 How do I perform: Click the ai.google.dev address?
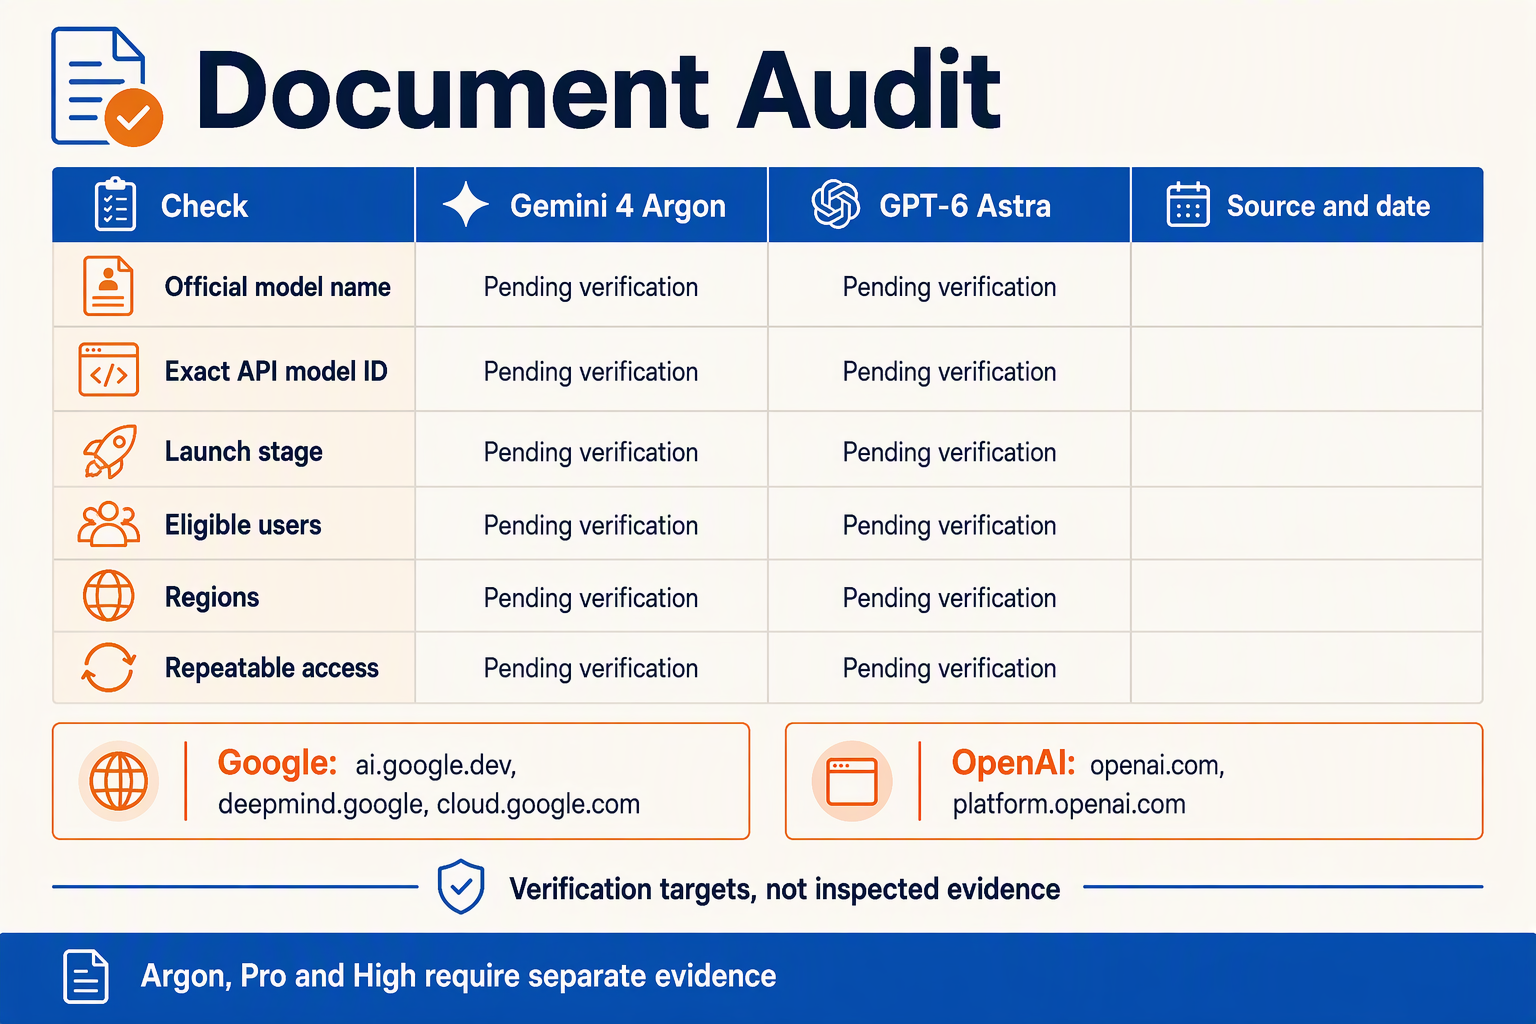point(436,766)
